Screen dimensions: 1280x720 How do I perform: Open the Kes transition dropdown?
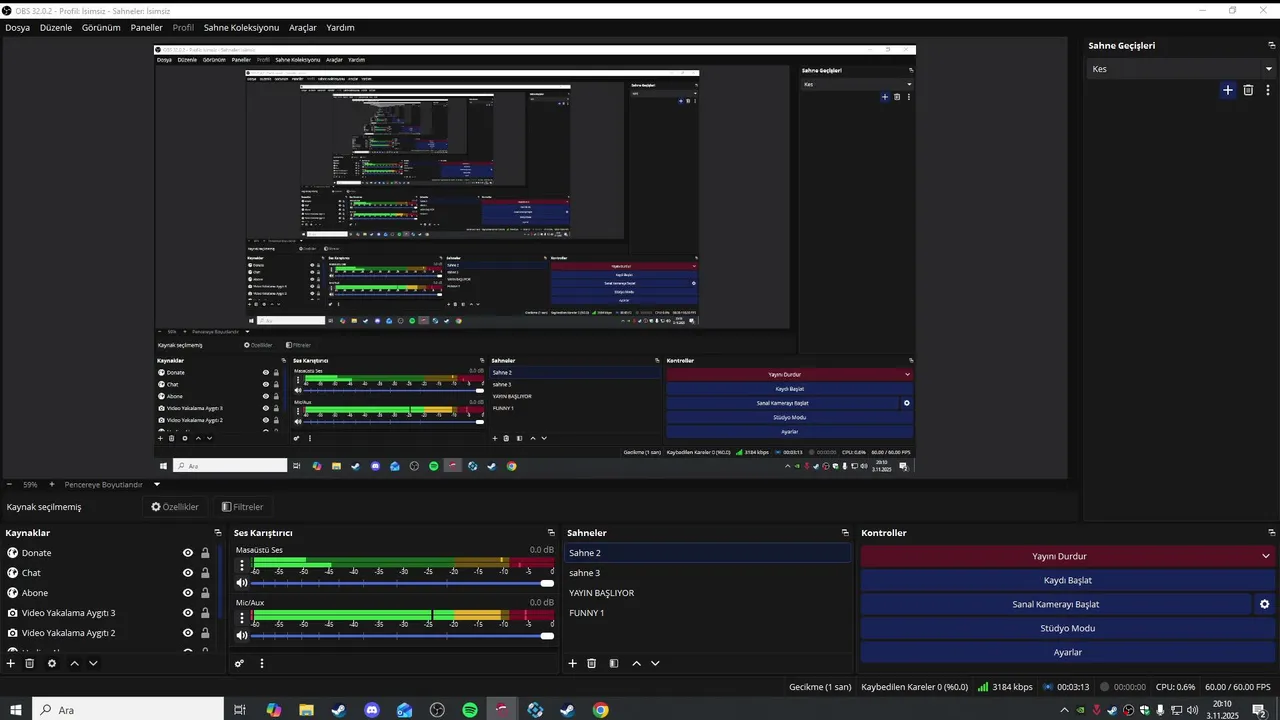1181,69
